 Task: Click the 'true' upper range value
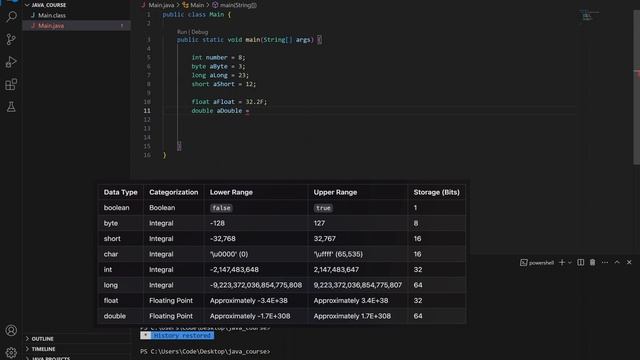click(x=323, y=208)
